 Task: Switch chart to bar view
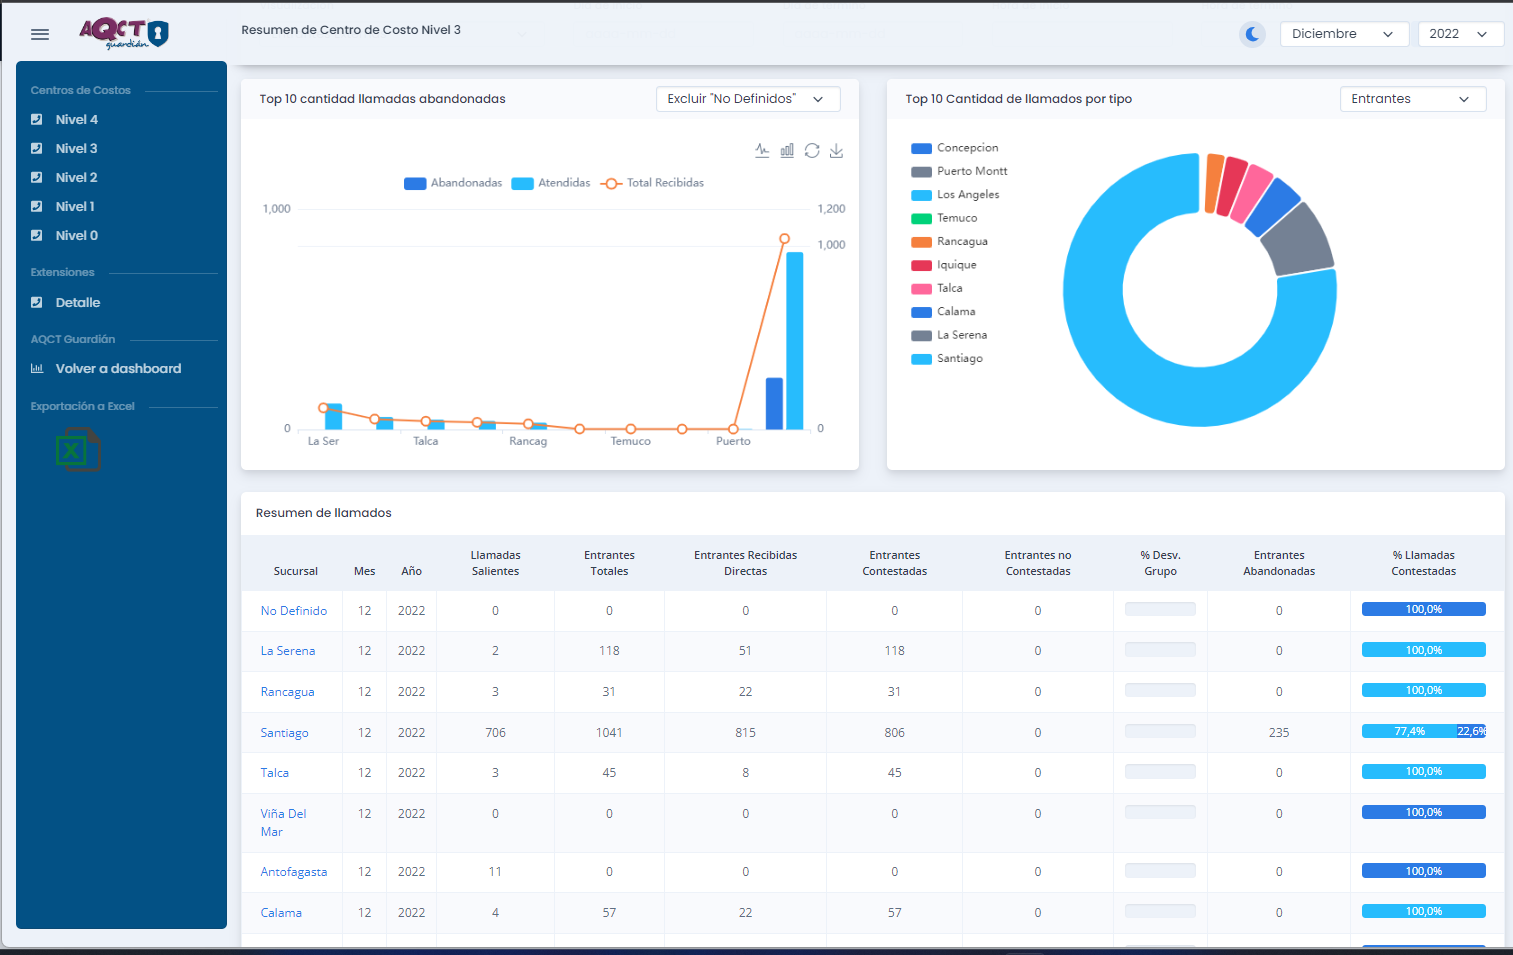[x=787, y=150]
